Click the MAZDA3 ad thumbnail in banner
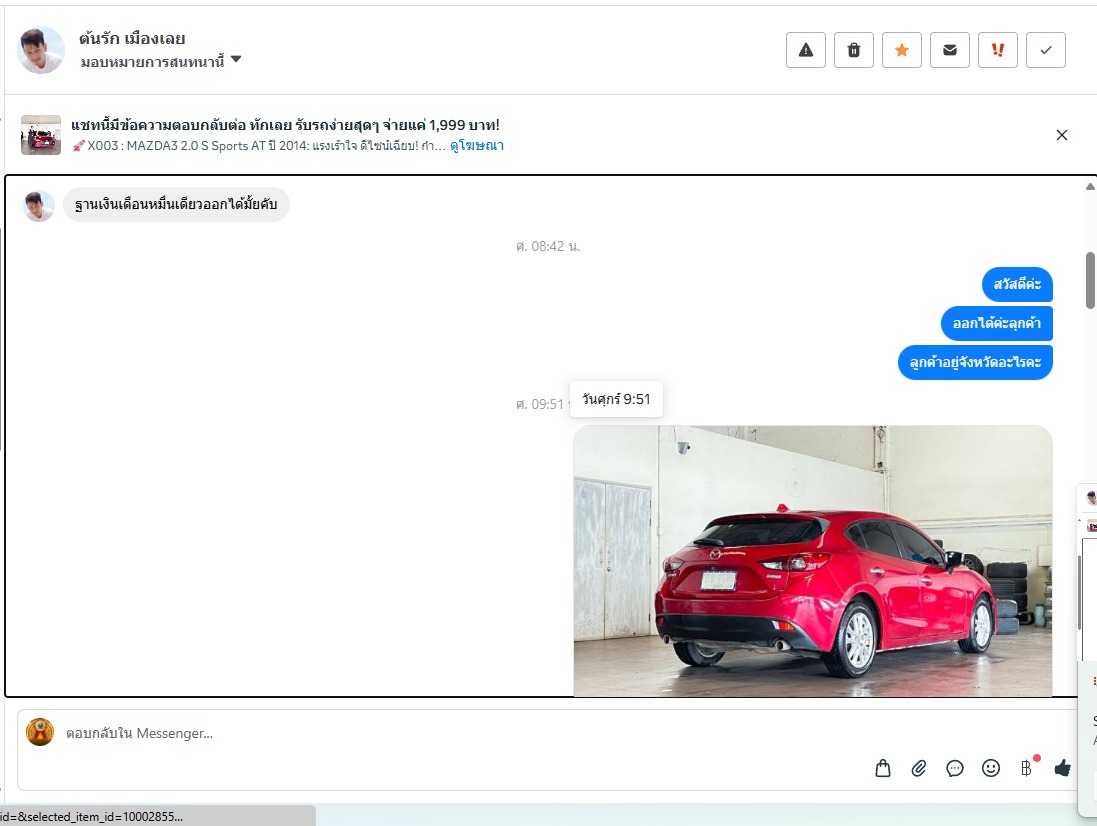This screenshot has width=1097, height=826. (x=41, y=135)
